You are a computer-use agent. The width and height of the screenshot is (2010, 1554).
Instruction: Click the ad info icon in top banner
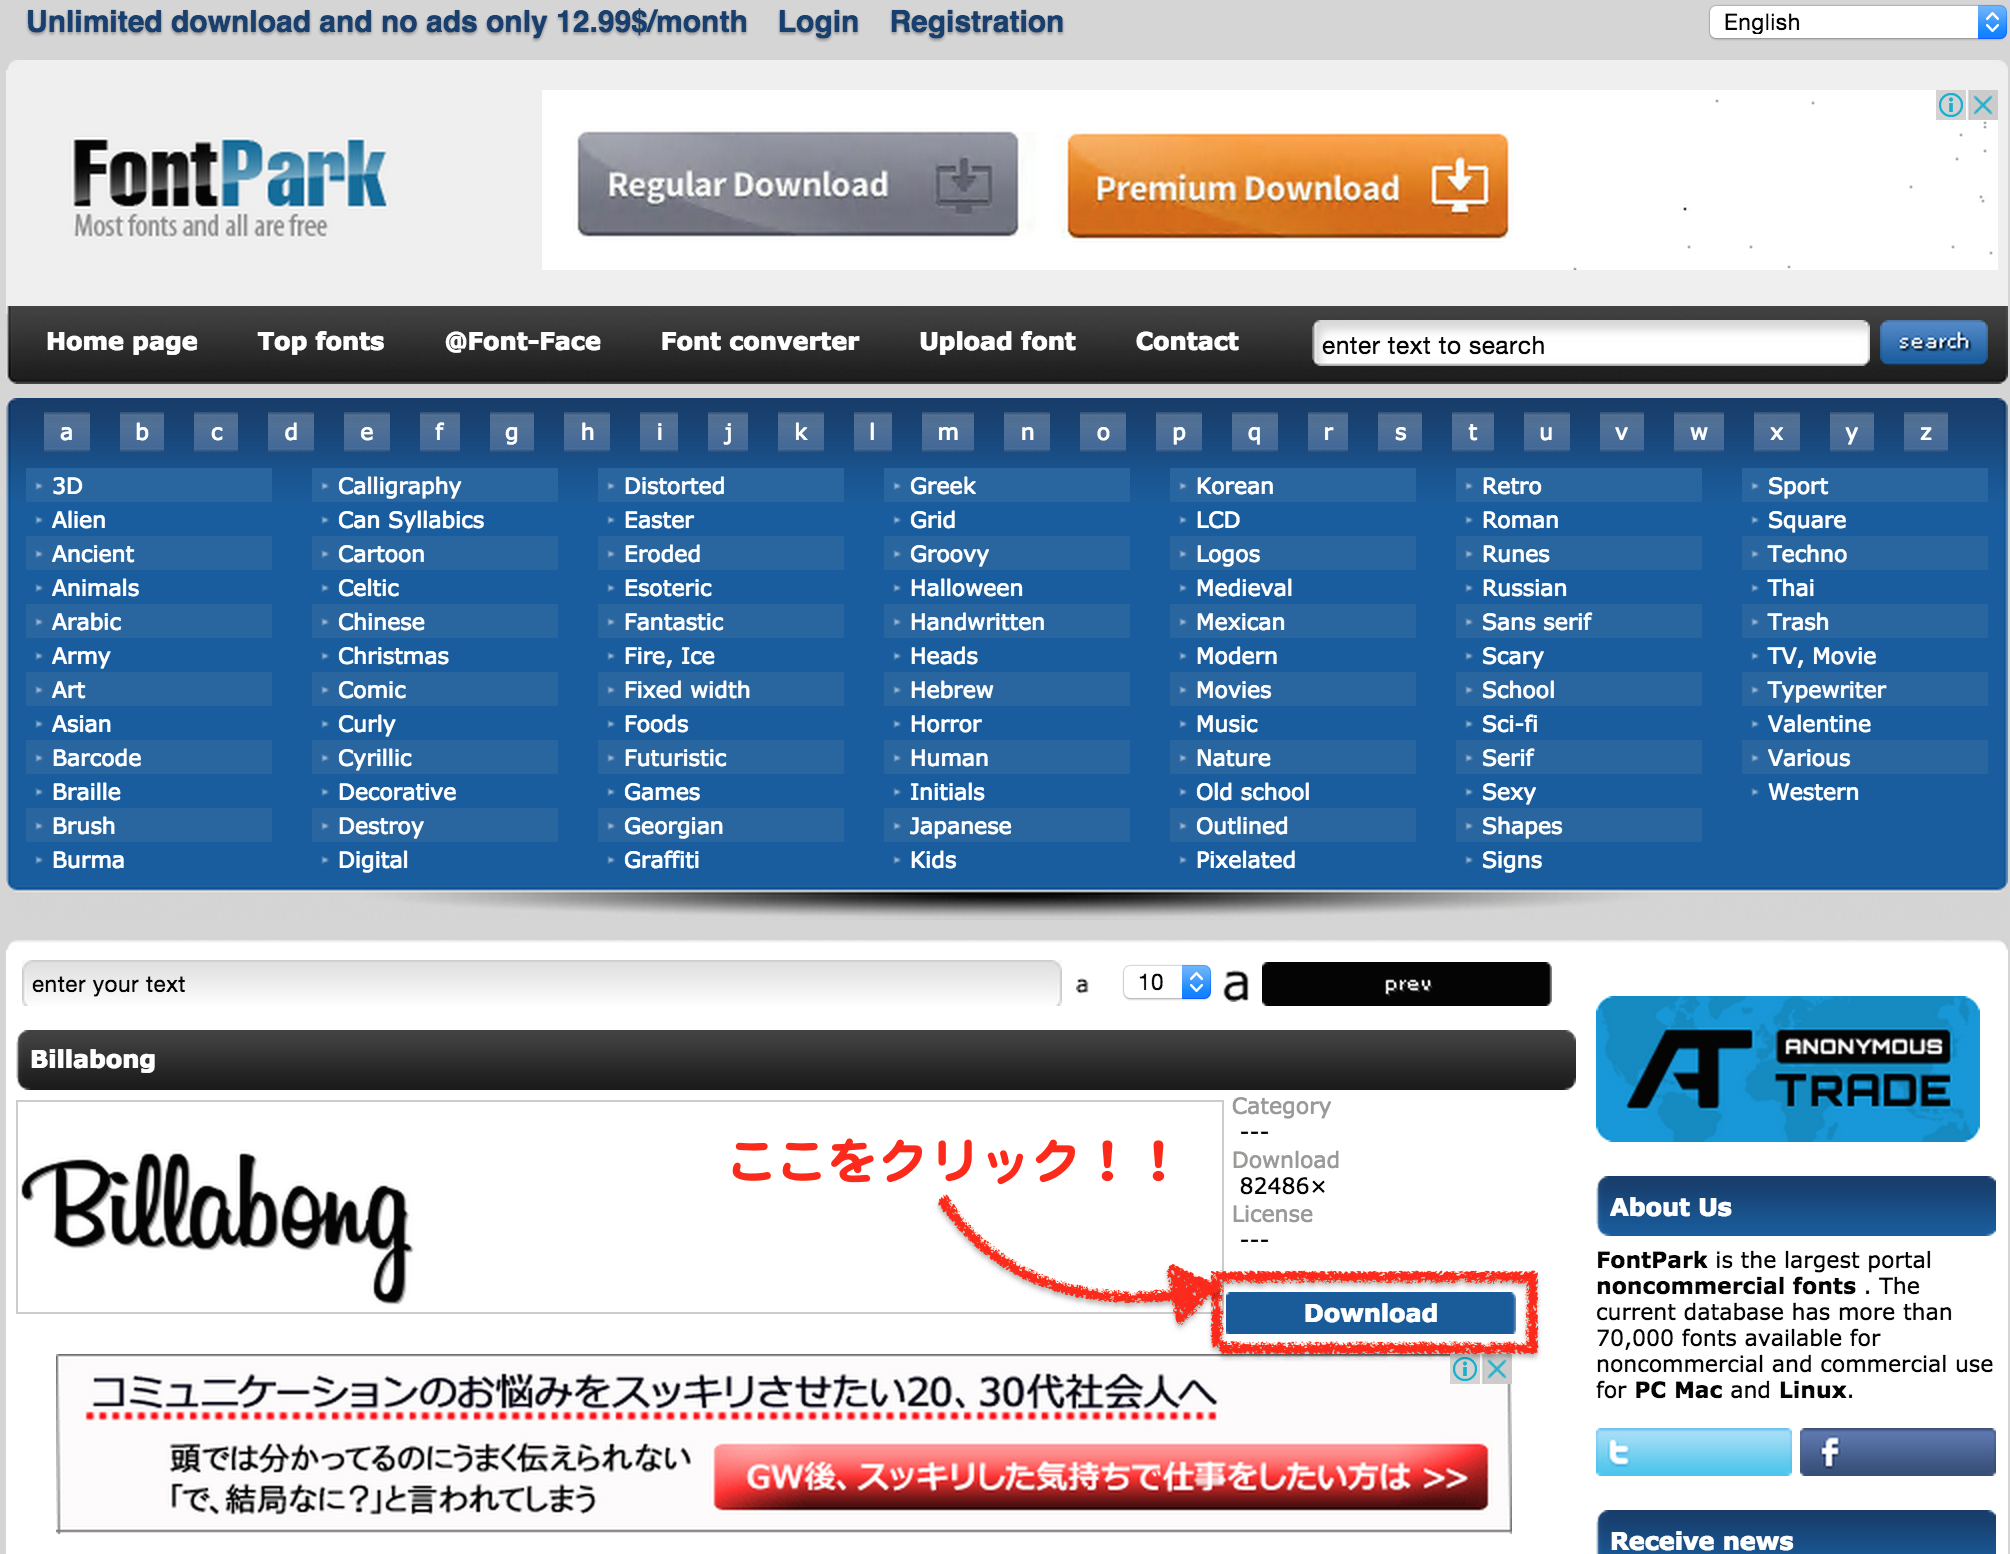tap(1950, 105)
